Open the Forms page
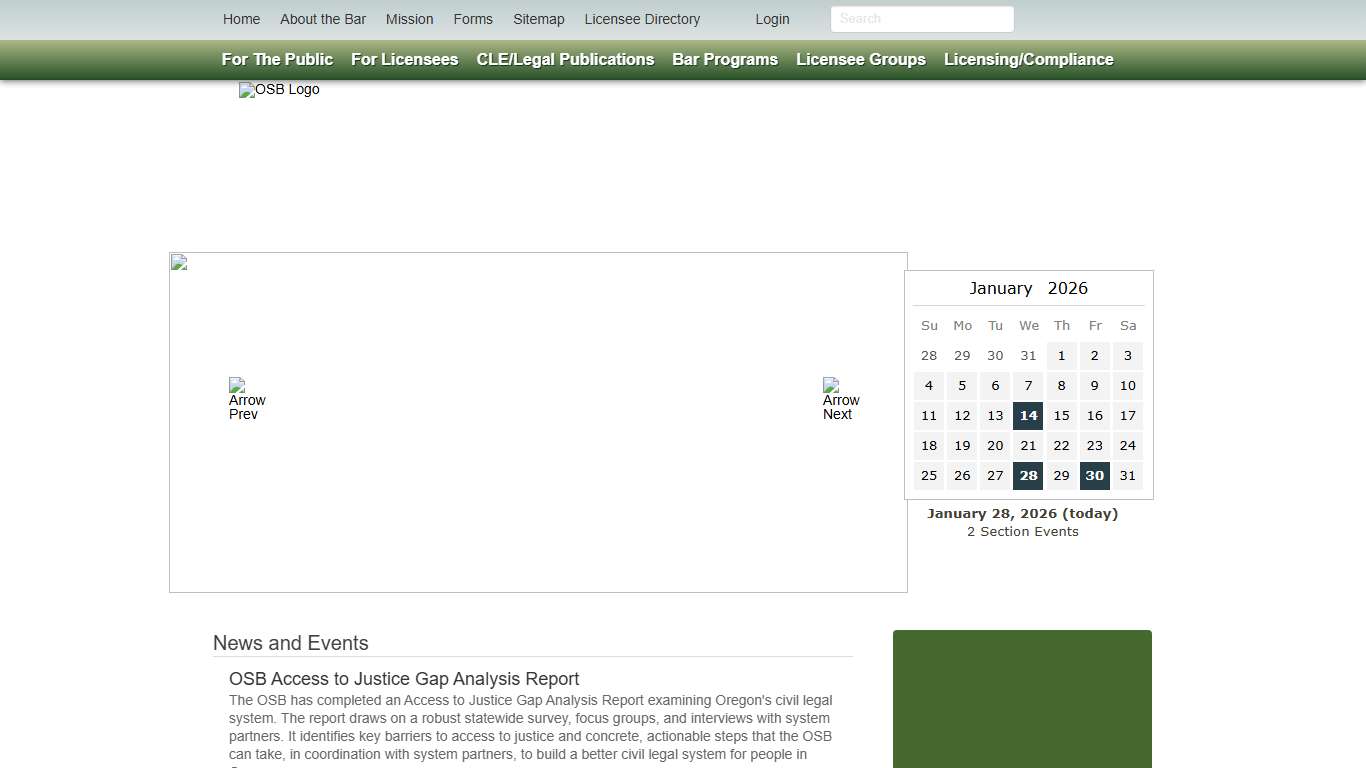This screenshot has width=1366, height=768. point(473,19)
